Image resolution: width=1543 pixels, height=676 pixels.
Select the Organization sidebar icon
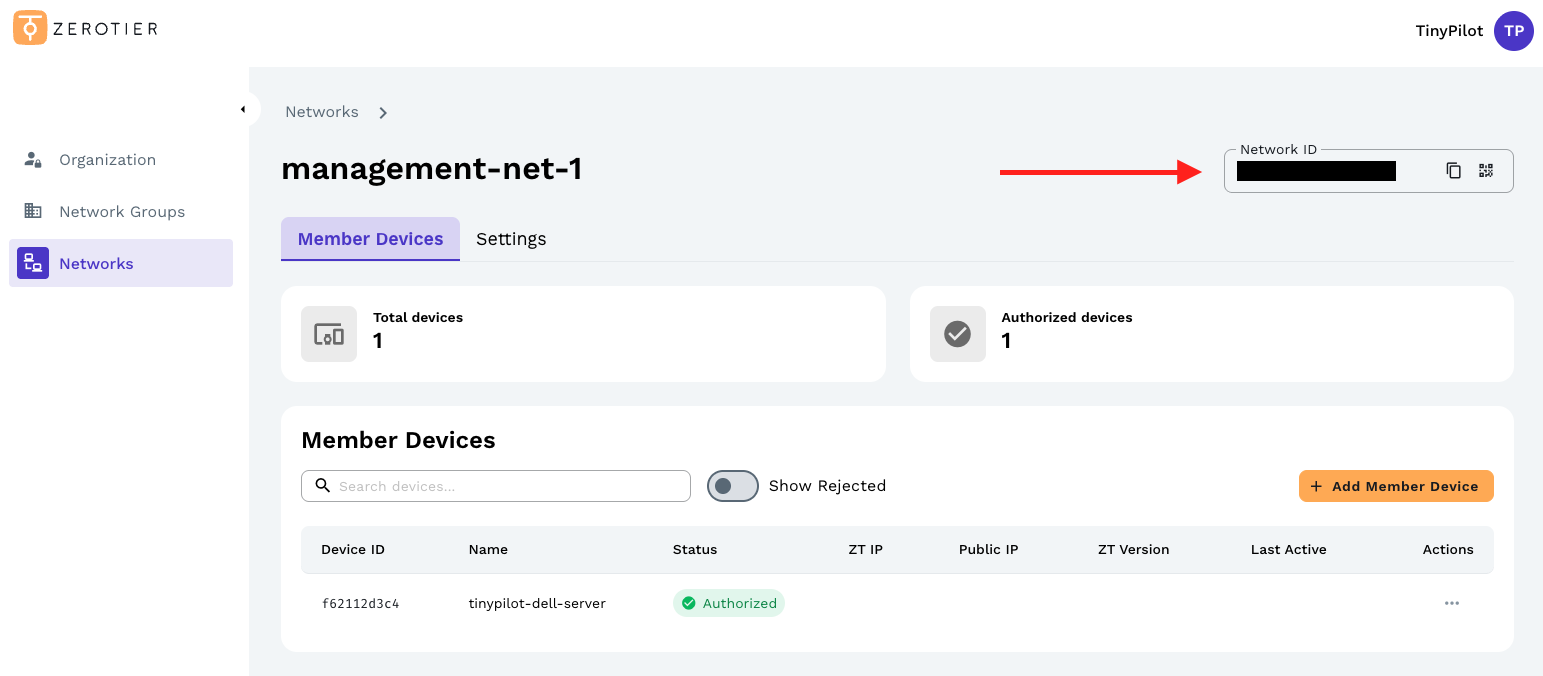coord(32,159)
